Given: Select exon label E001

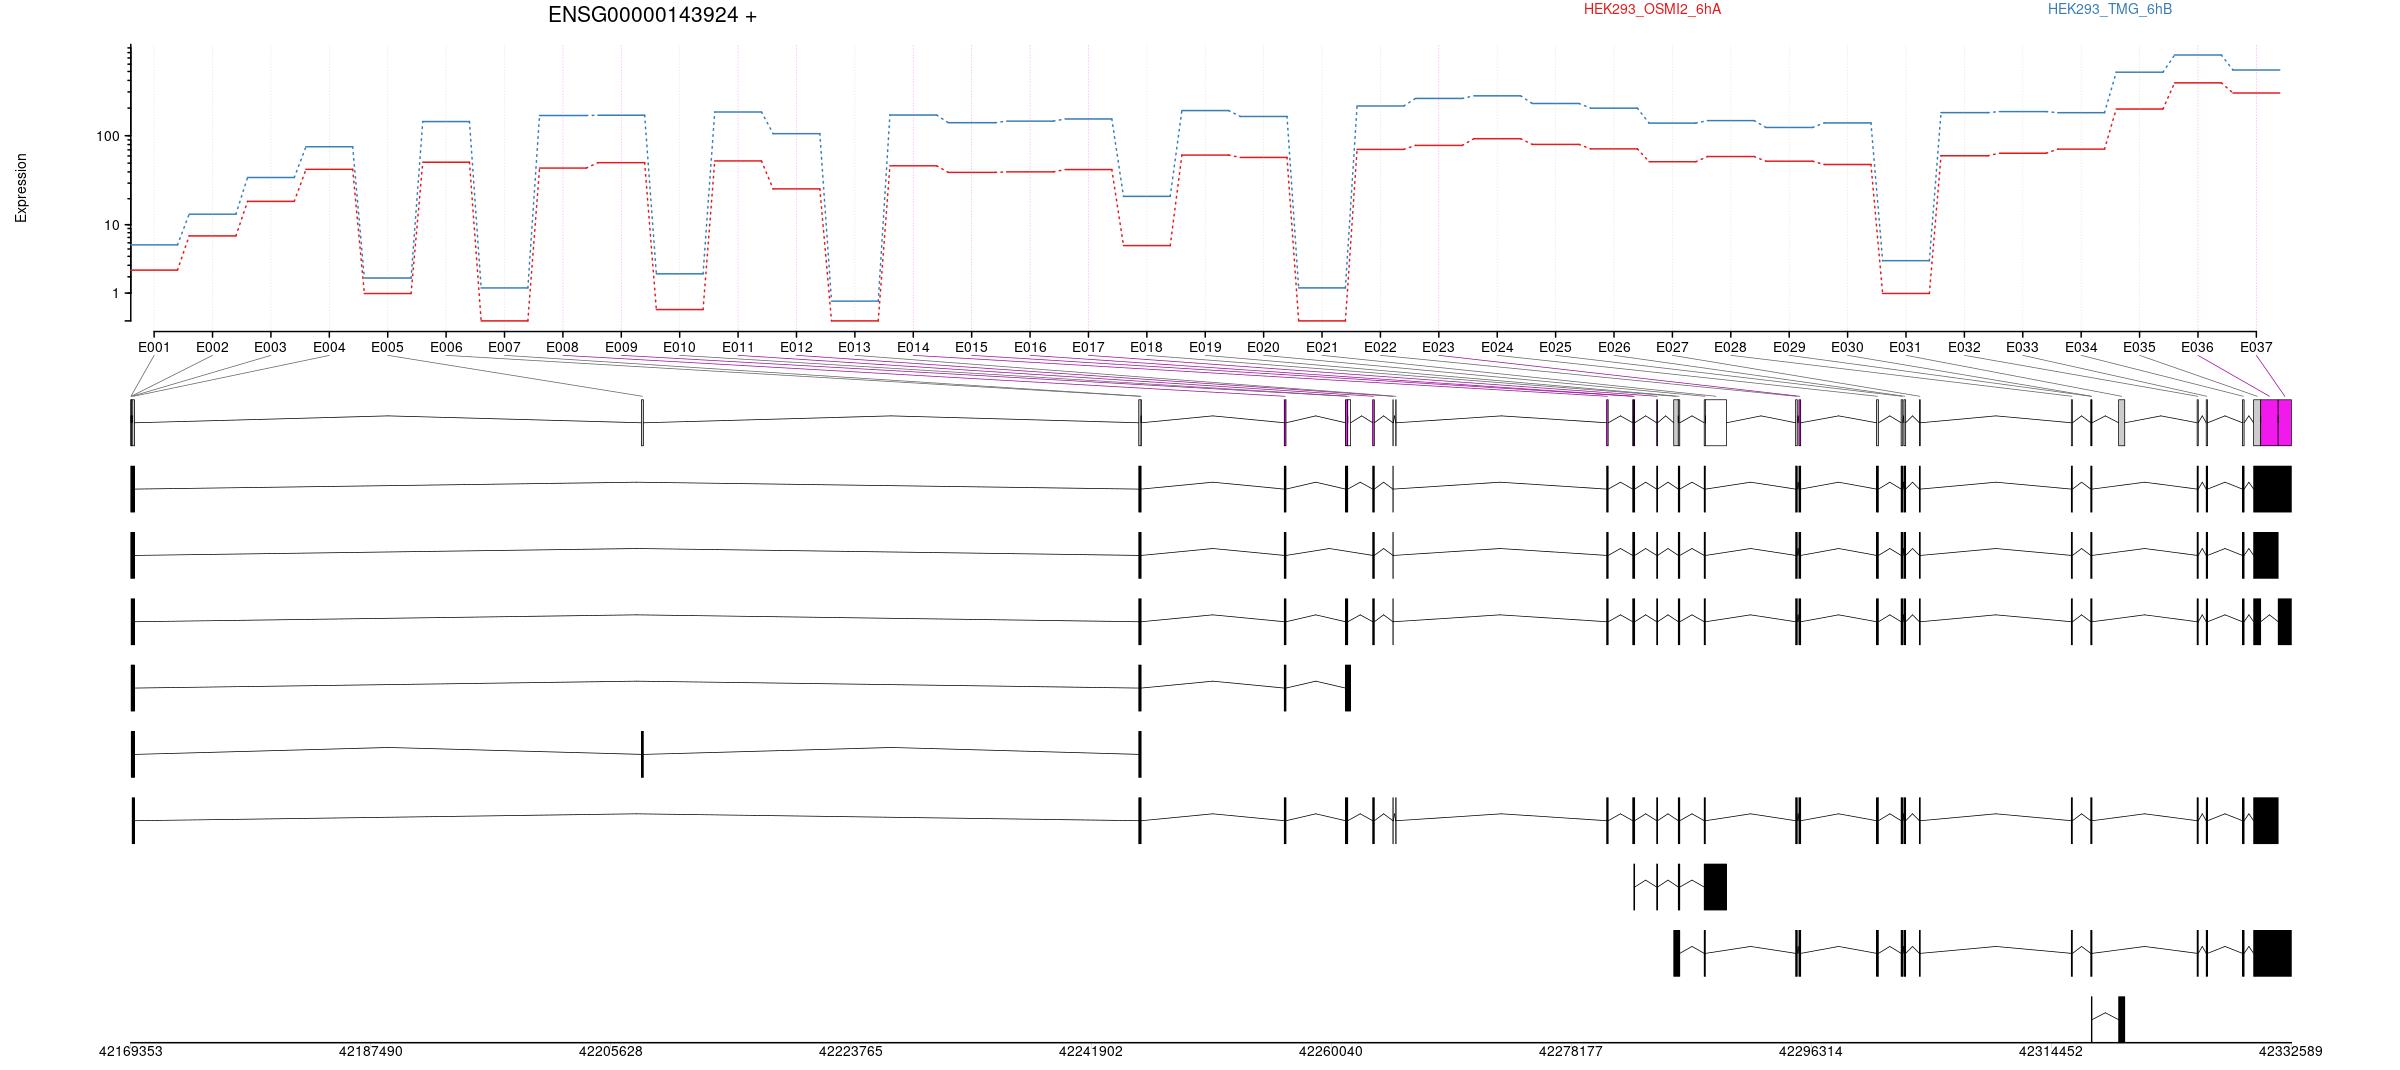Looking at the screenshot, I should pyautogui.click(x=154, y=347).
